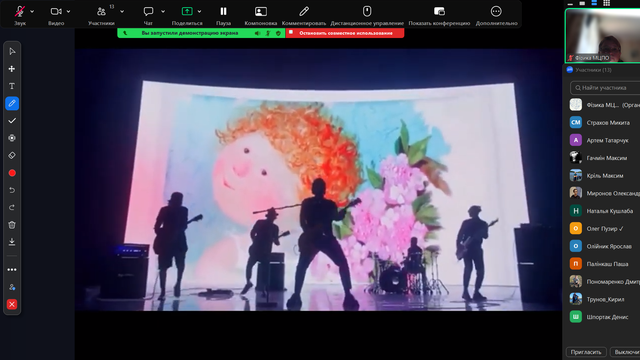Choose the Text annotation tool

click(12, 86)
